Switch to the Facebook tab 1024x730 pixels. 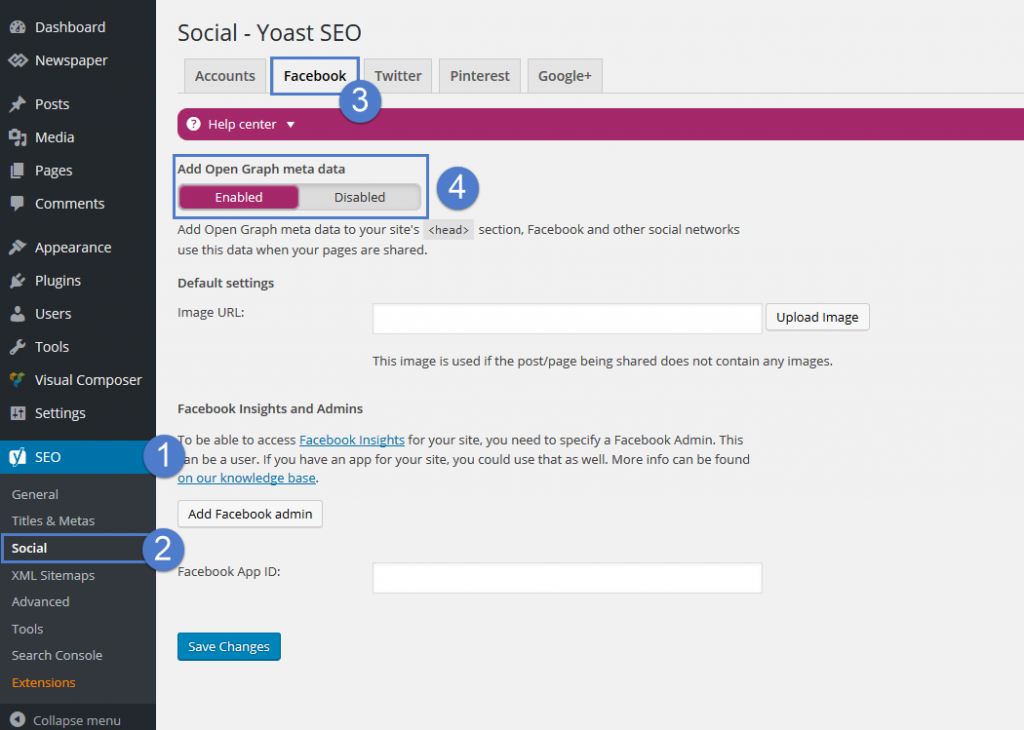[x=315, y=76]
